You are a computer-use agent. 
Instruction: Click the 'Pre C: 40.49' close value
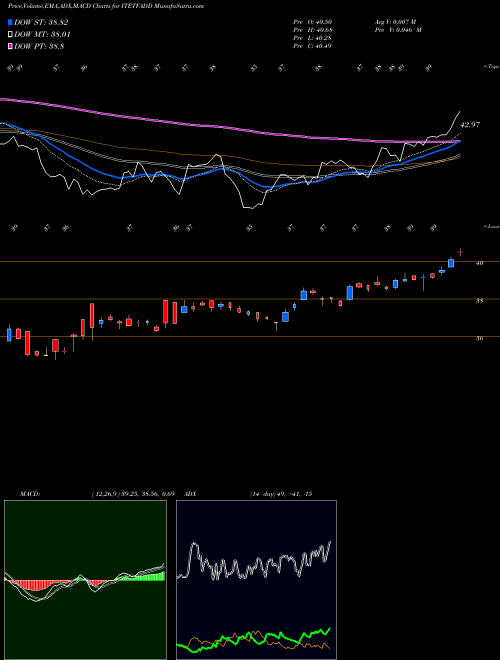click(313, 46)
